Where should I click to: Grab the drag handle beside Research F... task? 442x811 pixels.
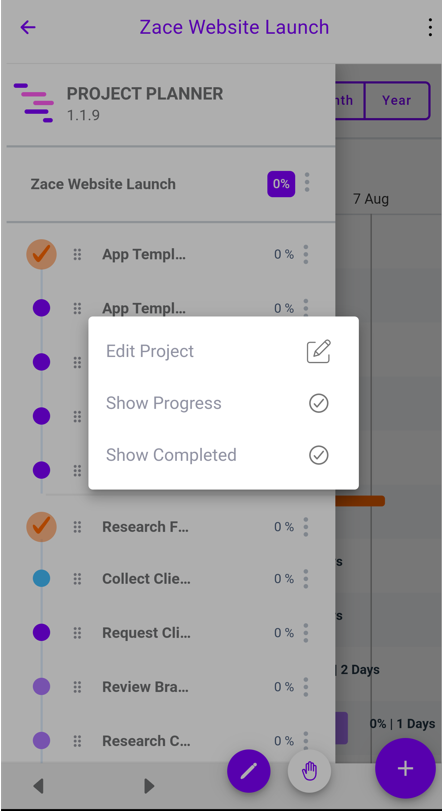coord(78,527)
